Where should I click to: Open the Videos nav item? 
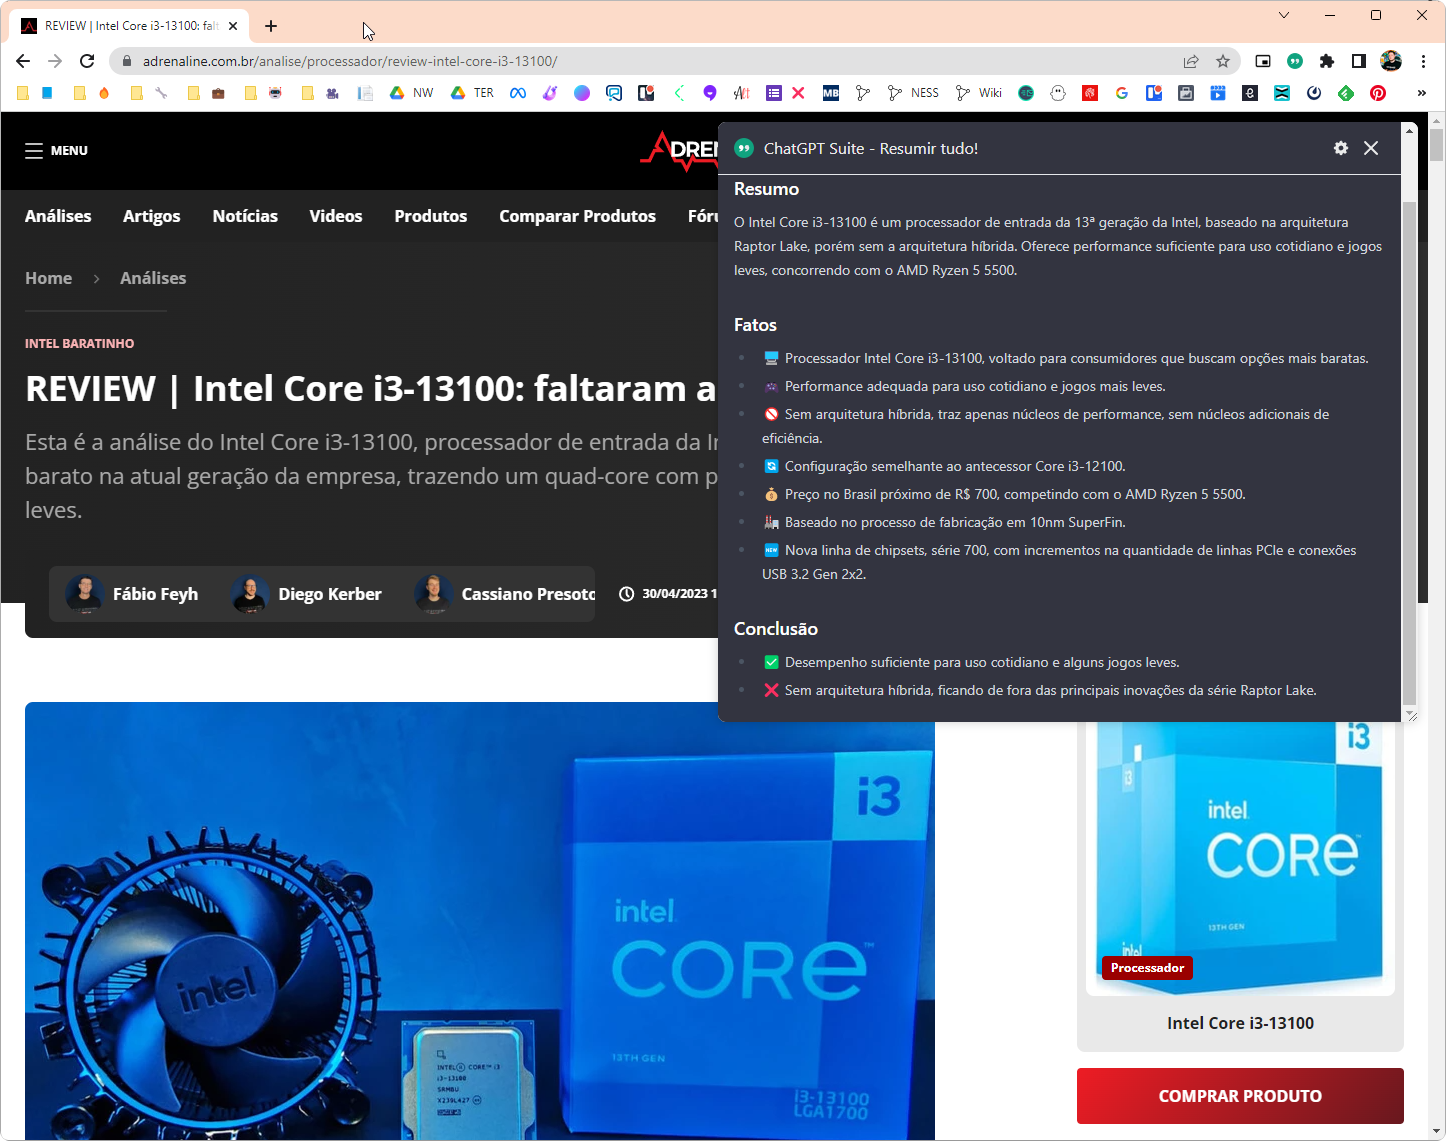click(x=336, y=216)
